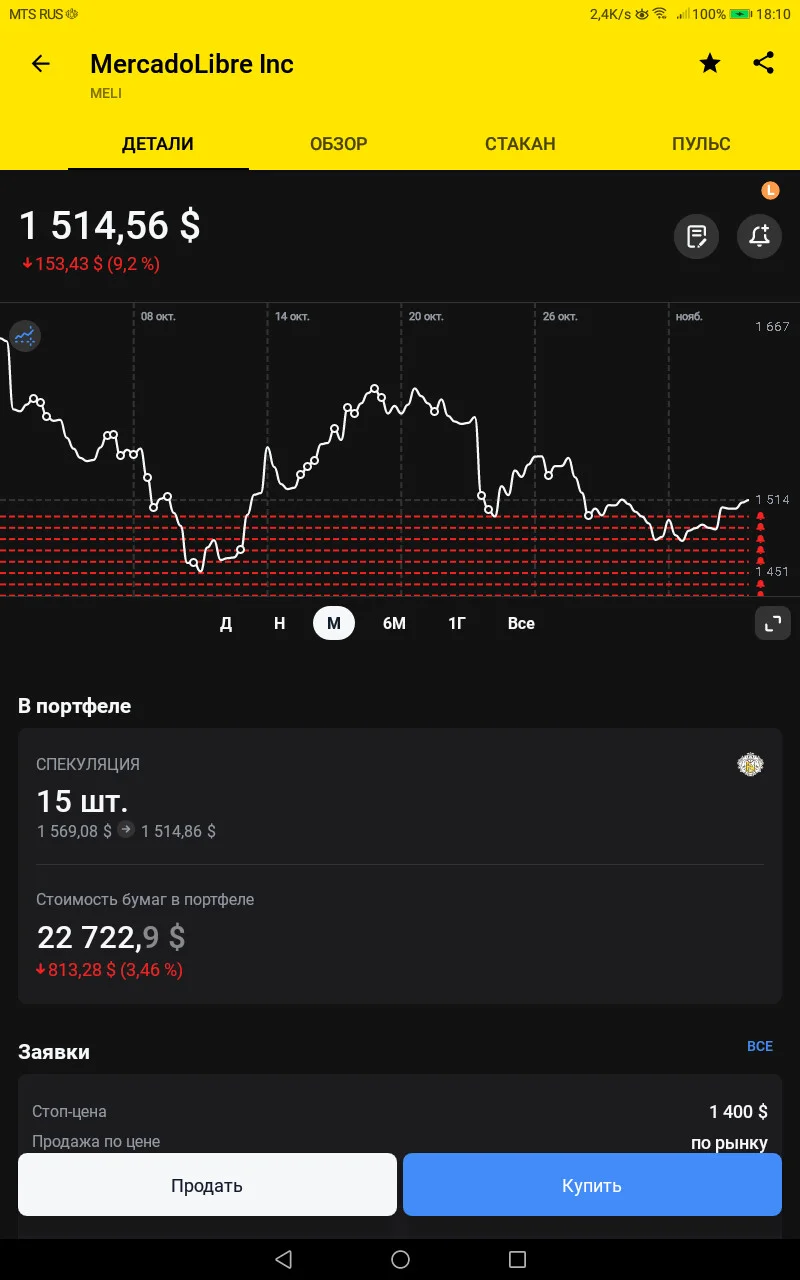
Task: Tap the top red alert bell by 1 514
Action: tap(760, 517)
